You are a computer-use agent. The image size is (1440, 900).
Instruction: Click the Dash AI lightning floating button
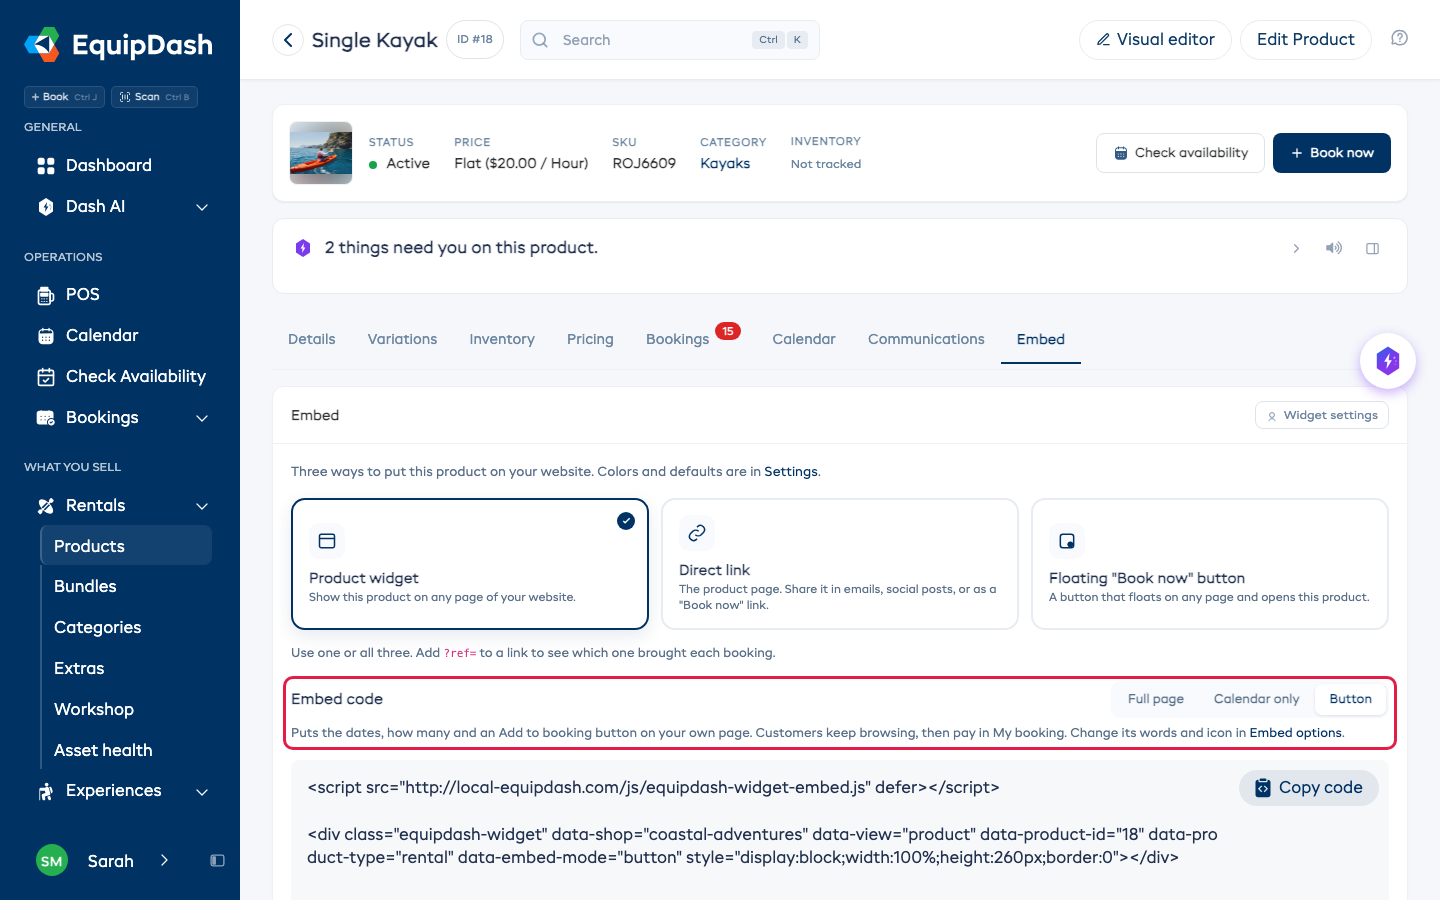(1387, 361)
